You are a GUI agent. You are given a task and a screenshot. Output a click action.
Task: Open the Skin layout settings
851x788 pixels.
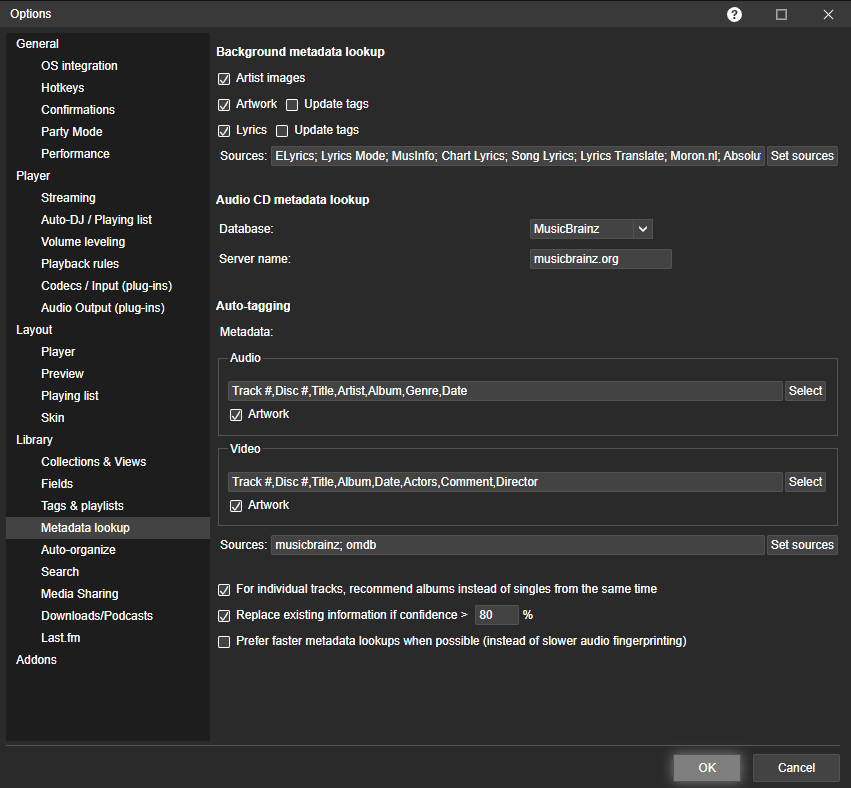tap(52, 418)
